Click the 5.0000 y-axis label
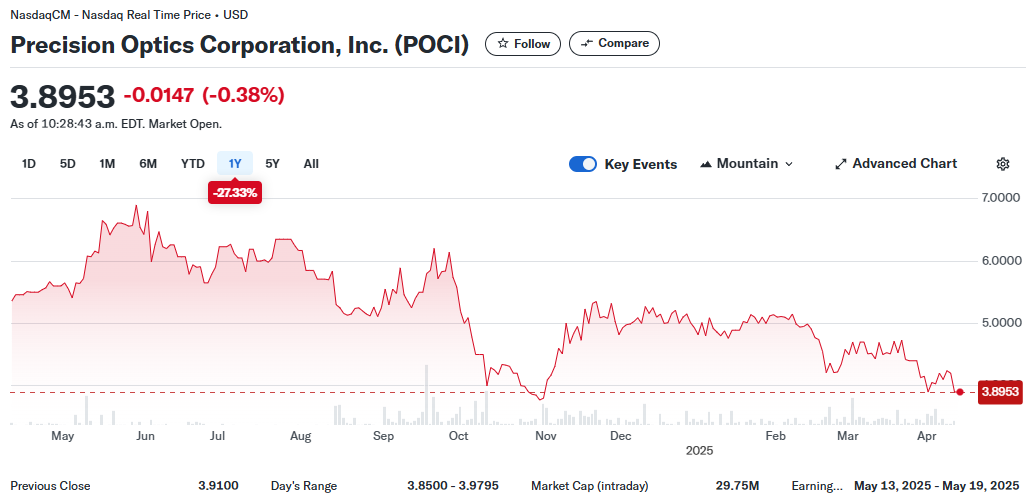Image resolution: width=1036 pixels, height=494 pixels. (1000, 323)
